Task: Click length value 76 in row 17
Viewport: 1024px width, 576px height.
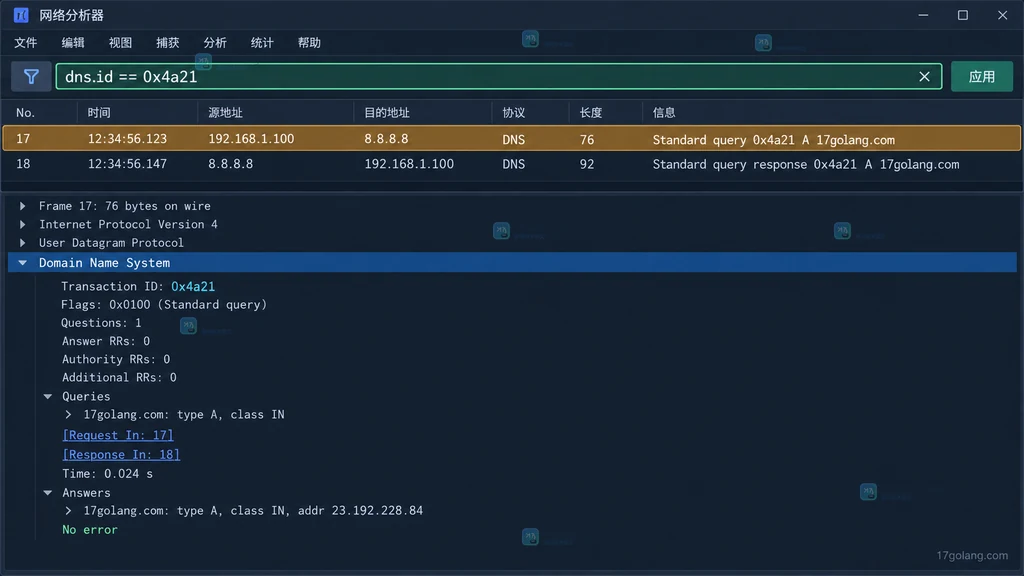Action: (586, 139)
